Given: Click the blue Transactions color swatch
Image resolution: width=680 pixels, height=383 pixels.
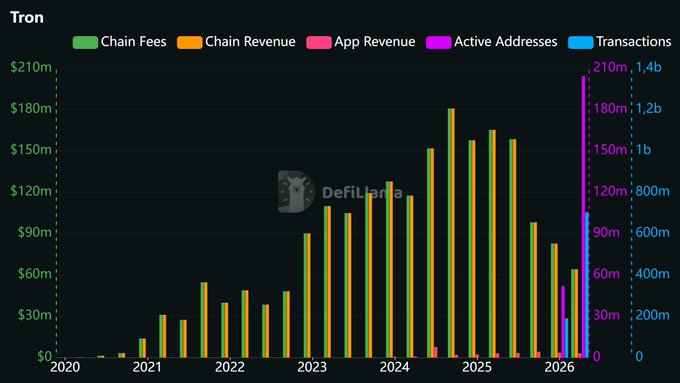Looking at the screenshot, I should pos(581,42).
